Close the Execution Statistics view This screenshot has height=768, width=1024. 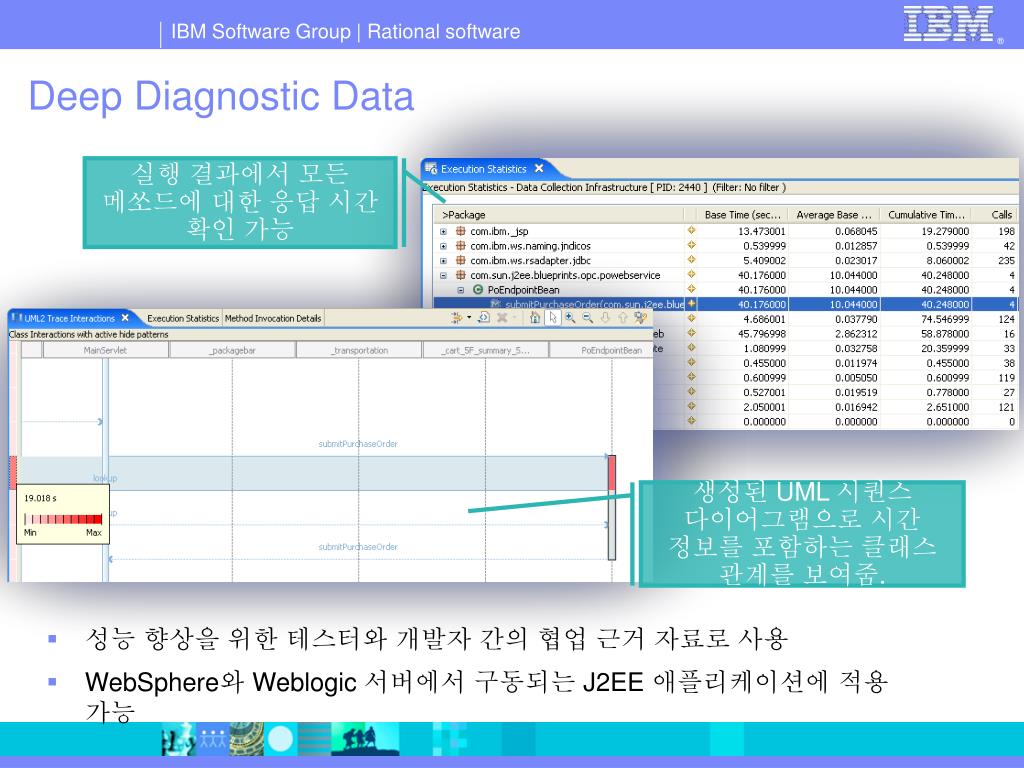coord(539,168)
